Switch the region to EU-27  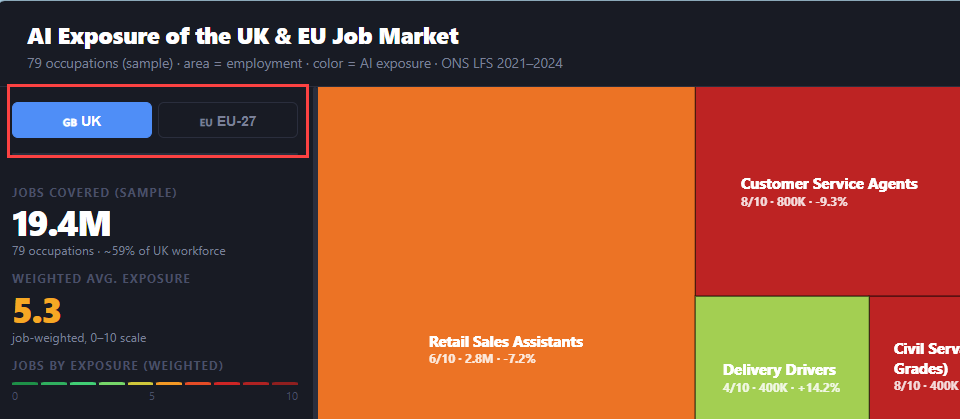click(228, 120)
